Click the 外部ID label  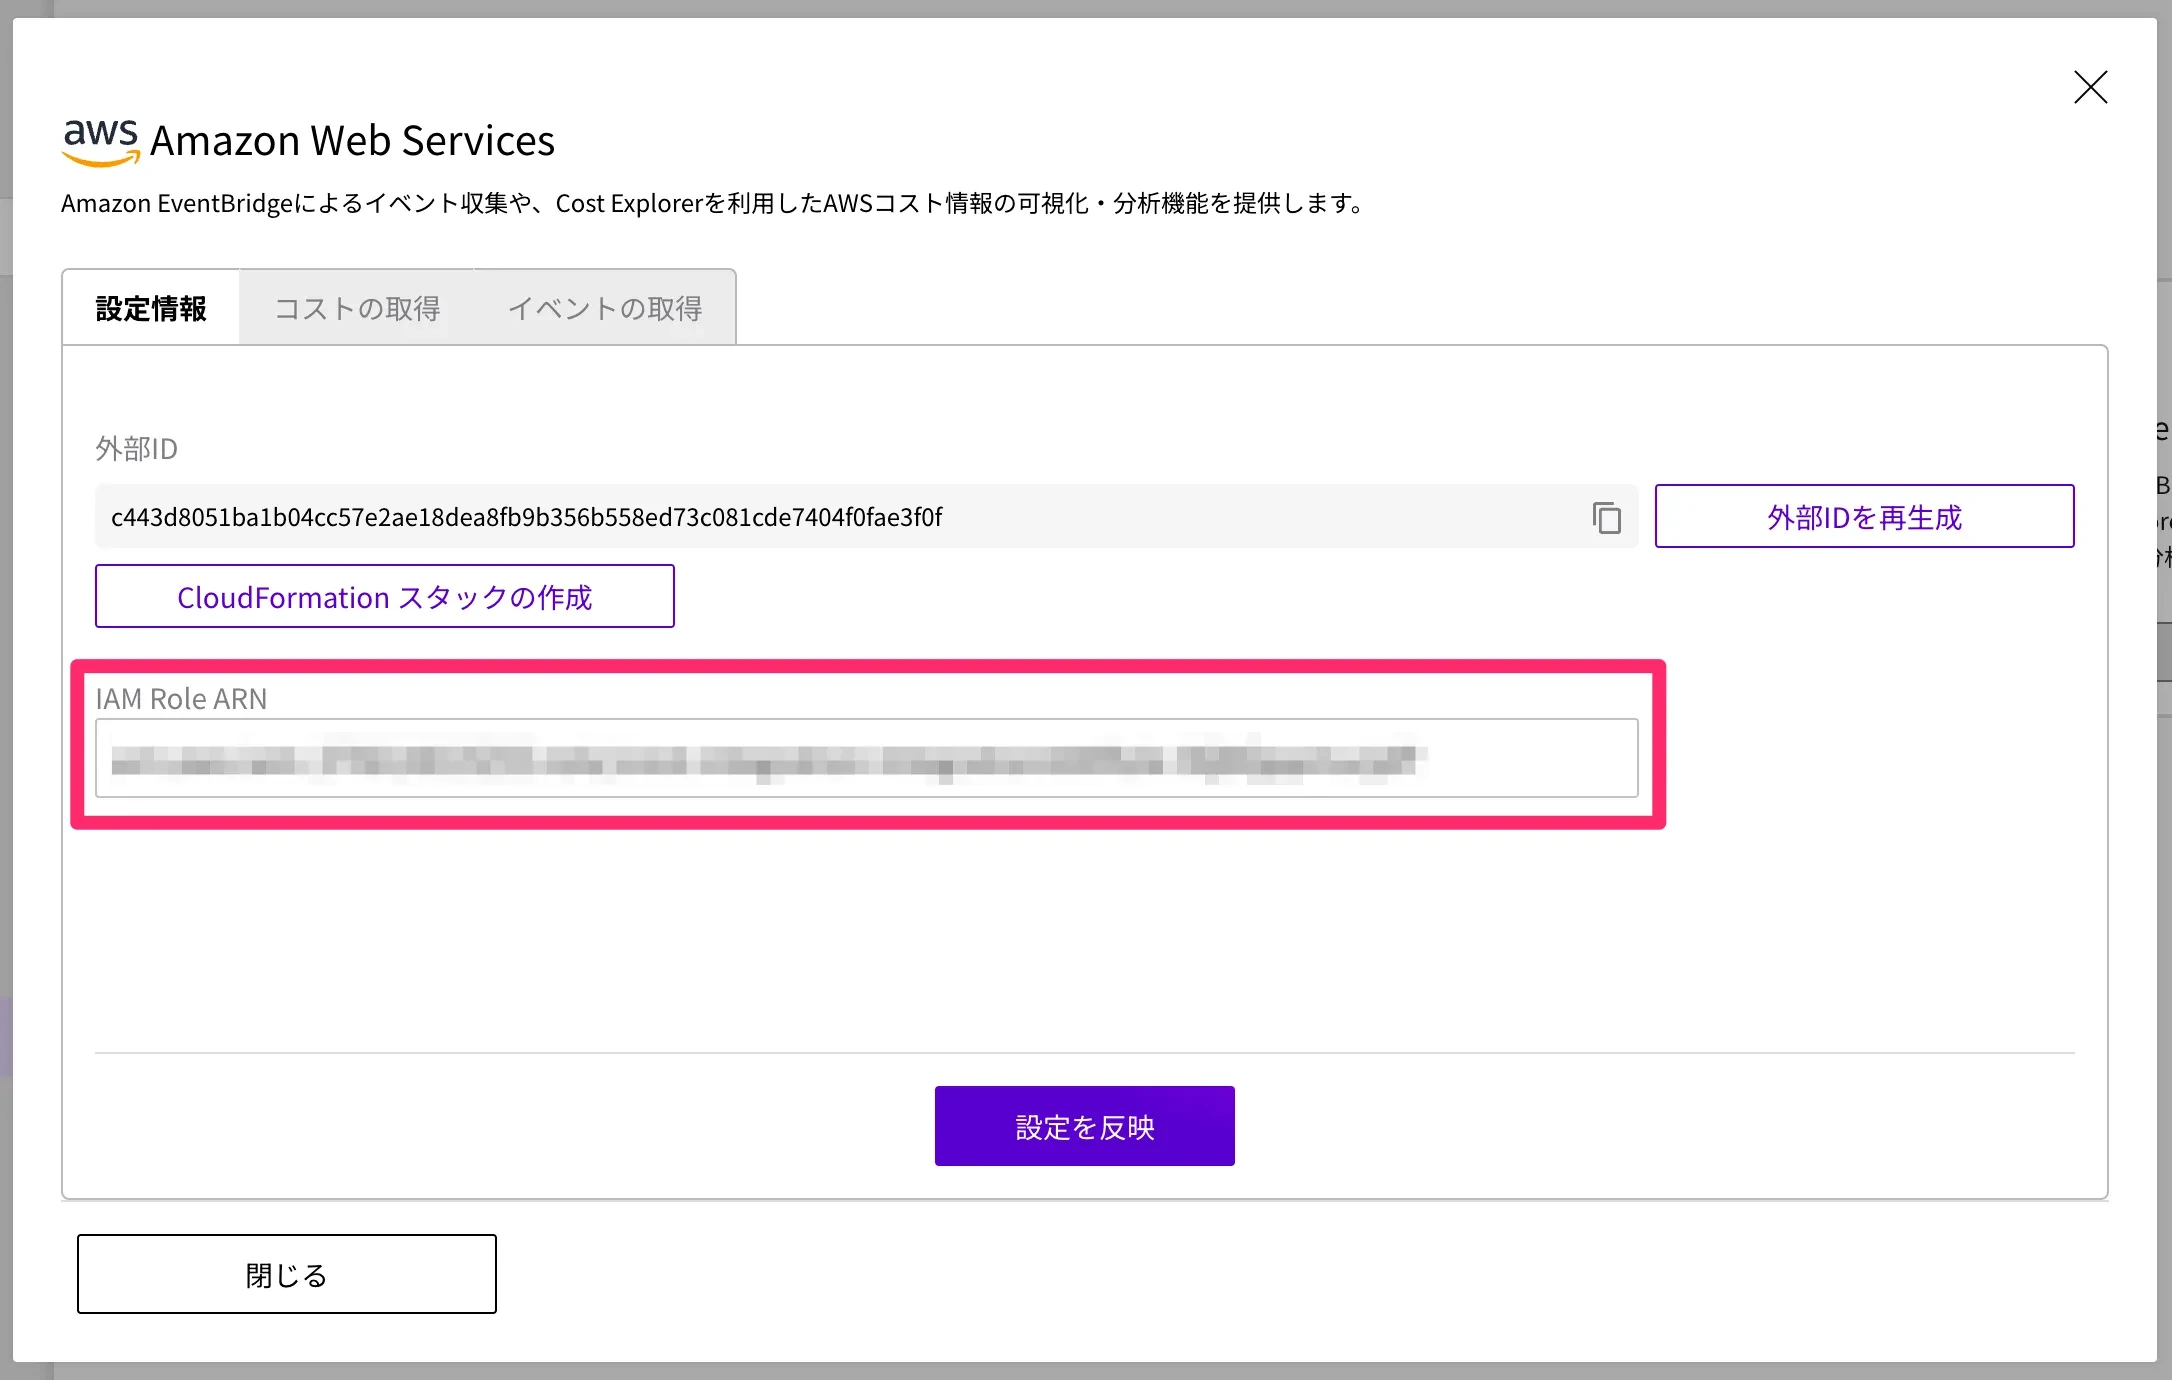point(136,449)
